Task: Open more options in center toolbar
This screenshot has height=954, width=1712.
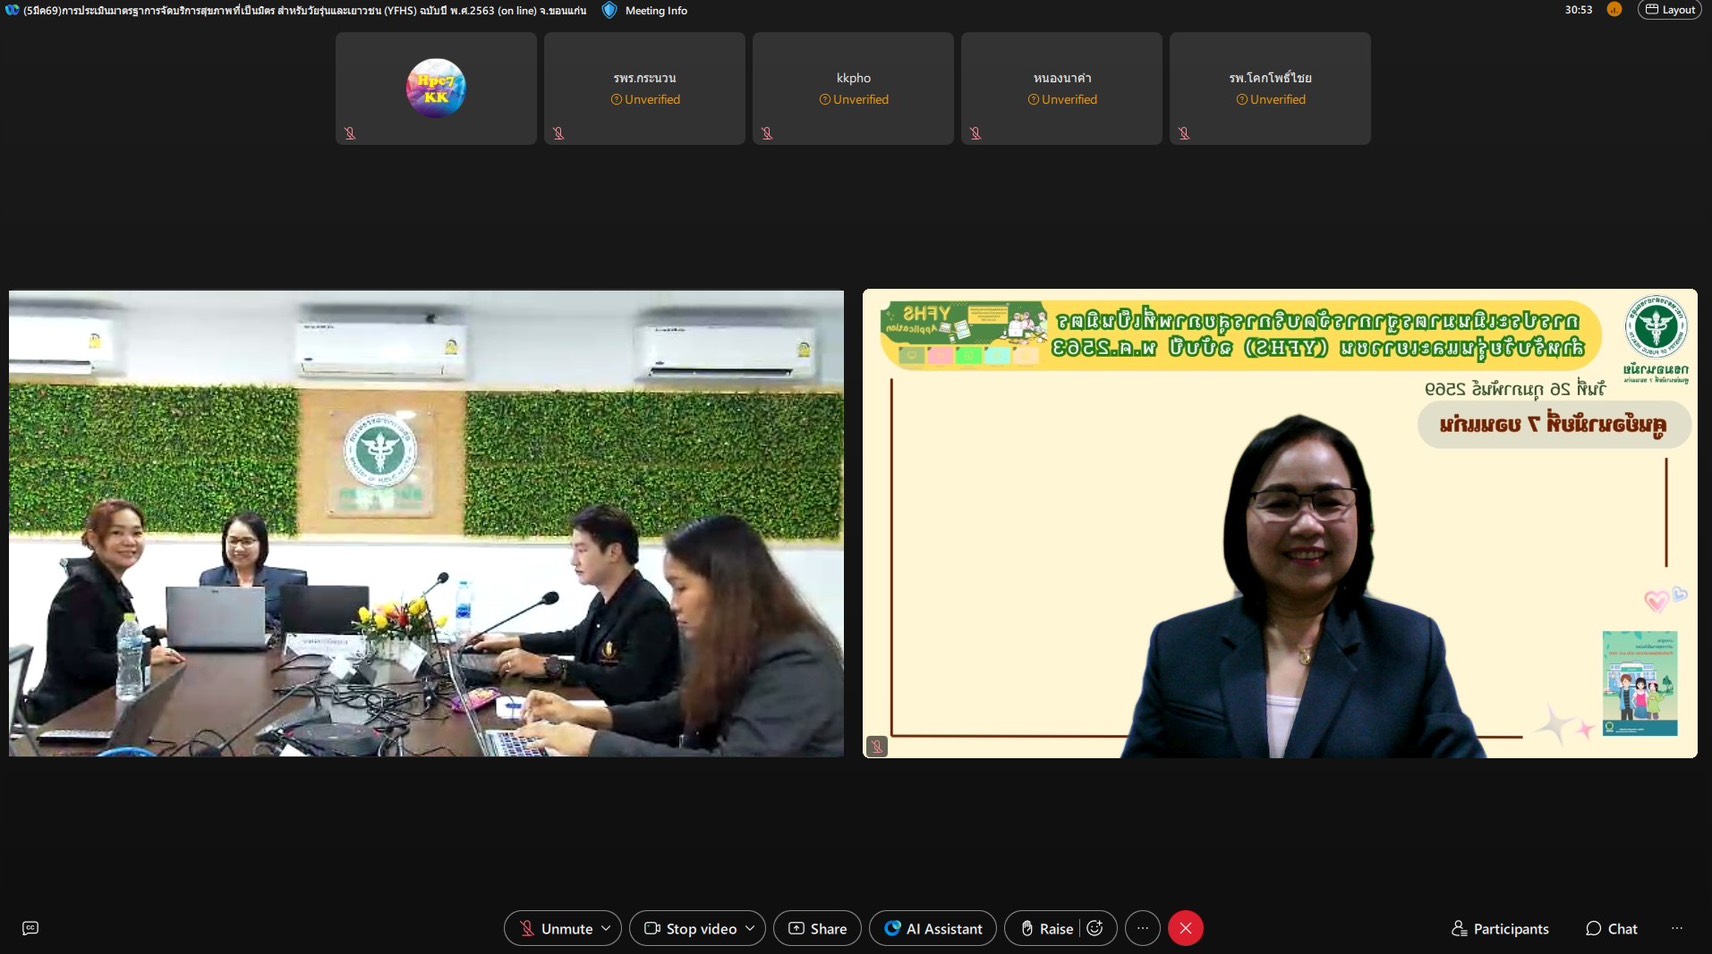Action: [x=1142, y=928]
